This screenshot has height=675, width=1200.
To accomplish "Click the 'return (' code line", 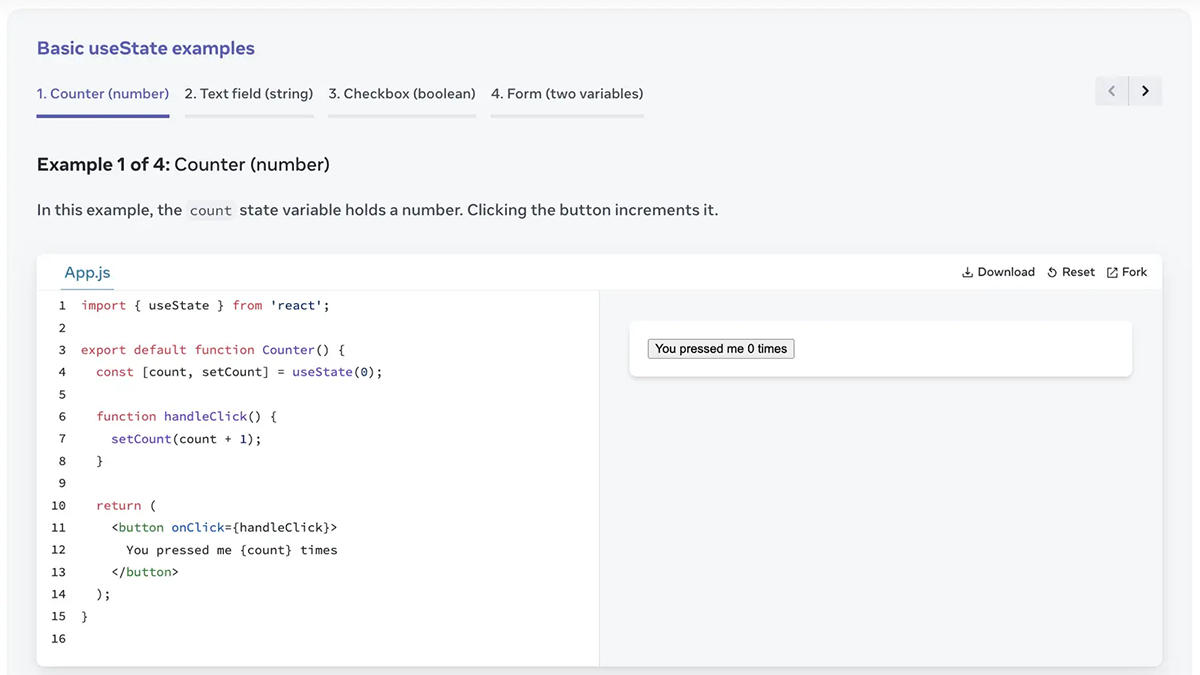I will [126, 506].
